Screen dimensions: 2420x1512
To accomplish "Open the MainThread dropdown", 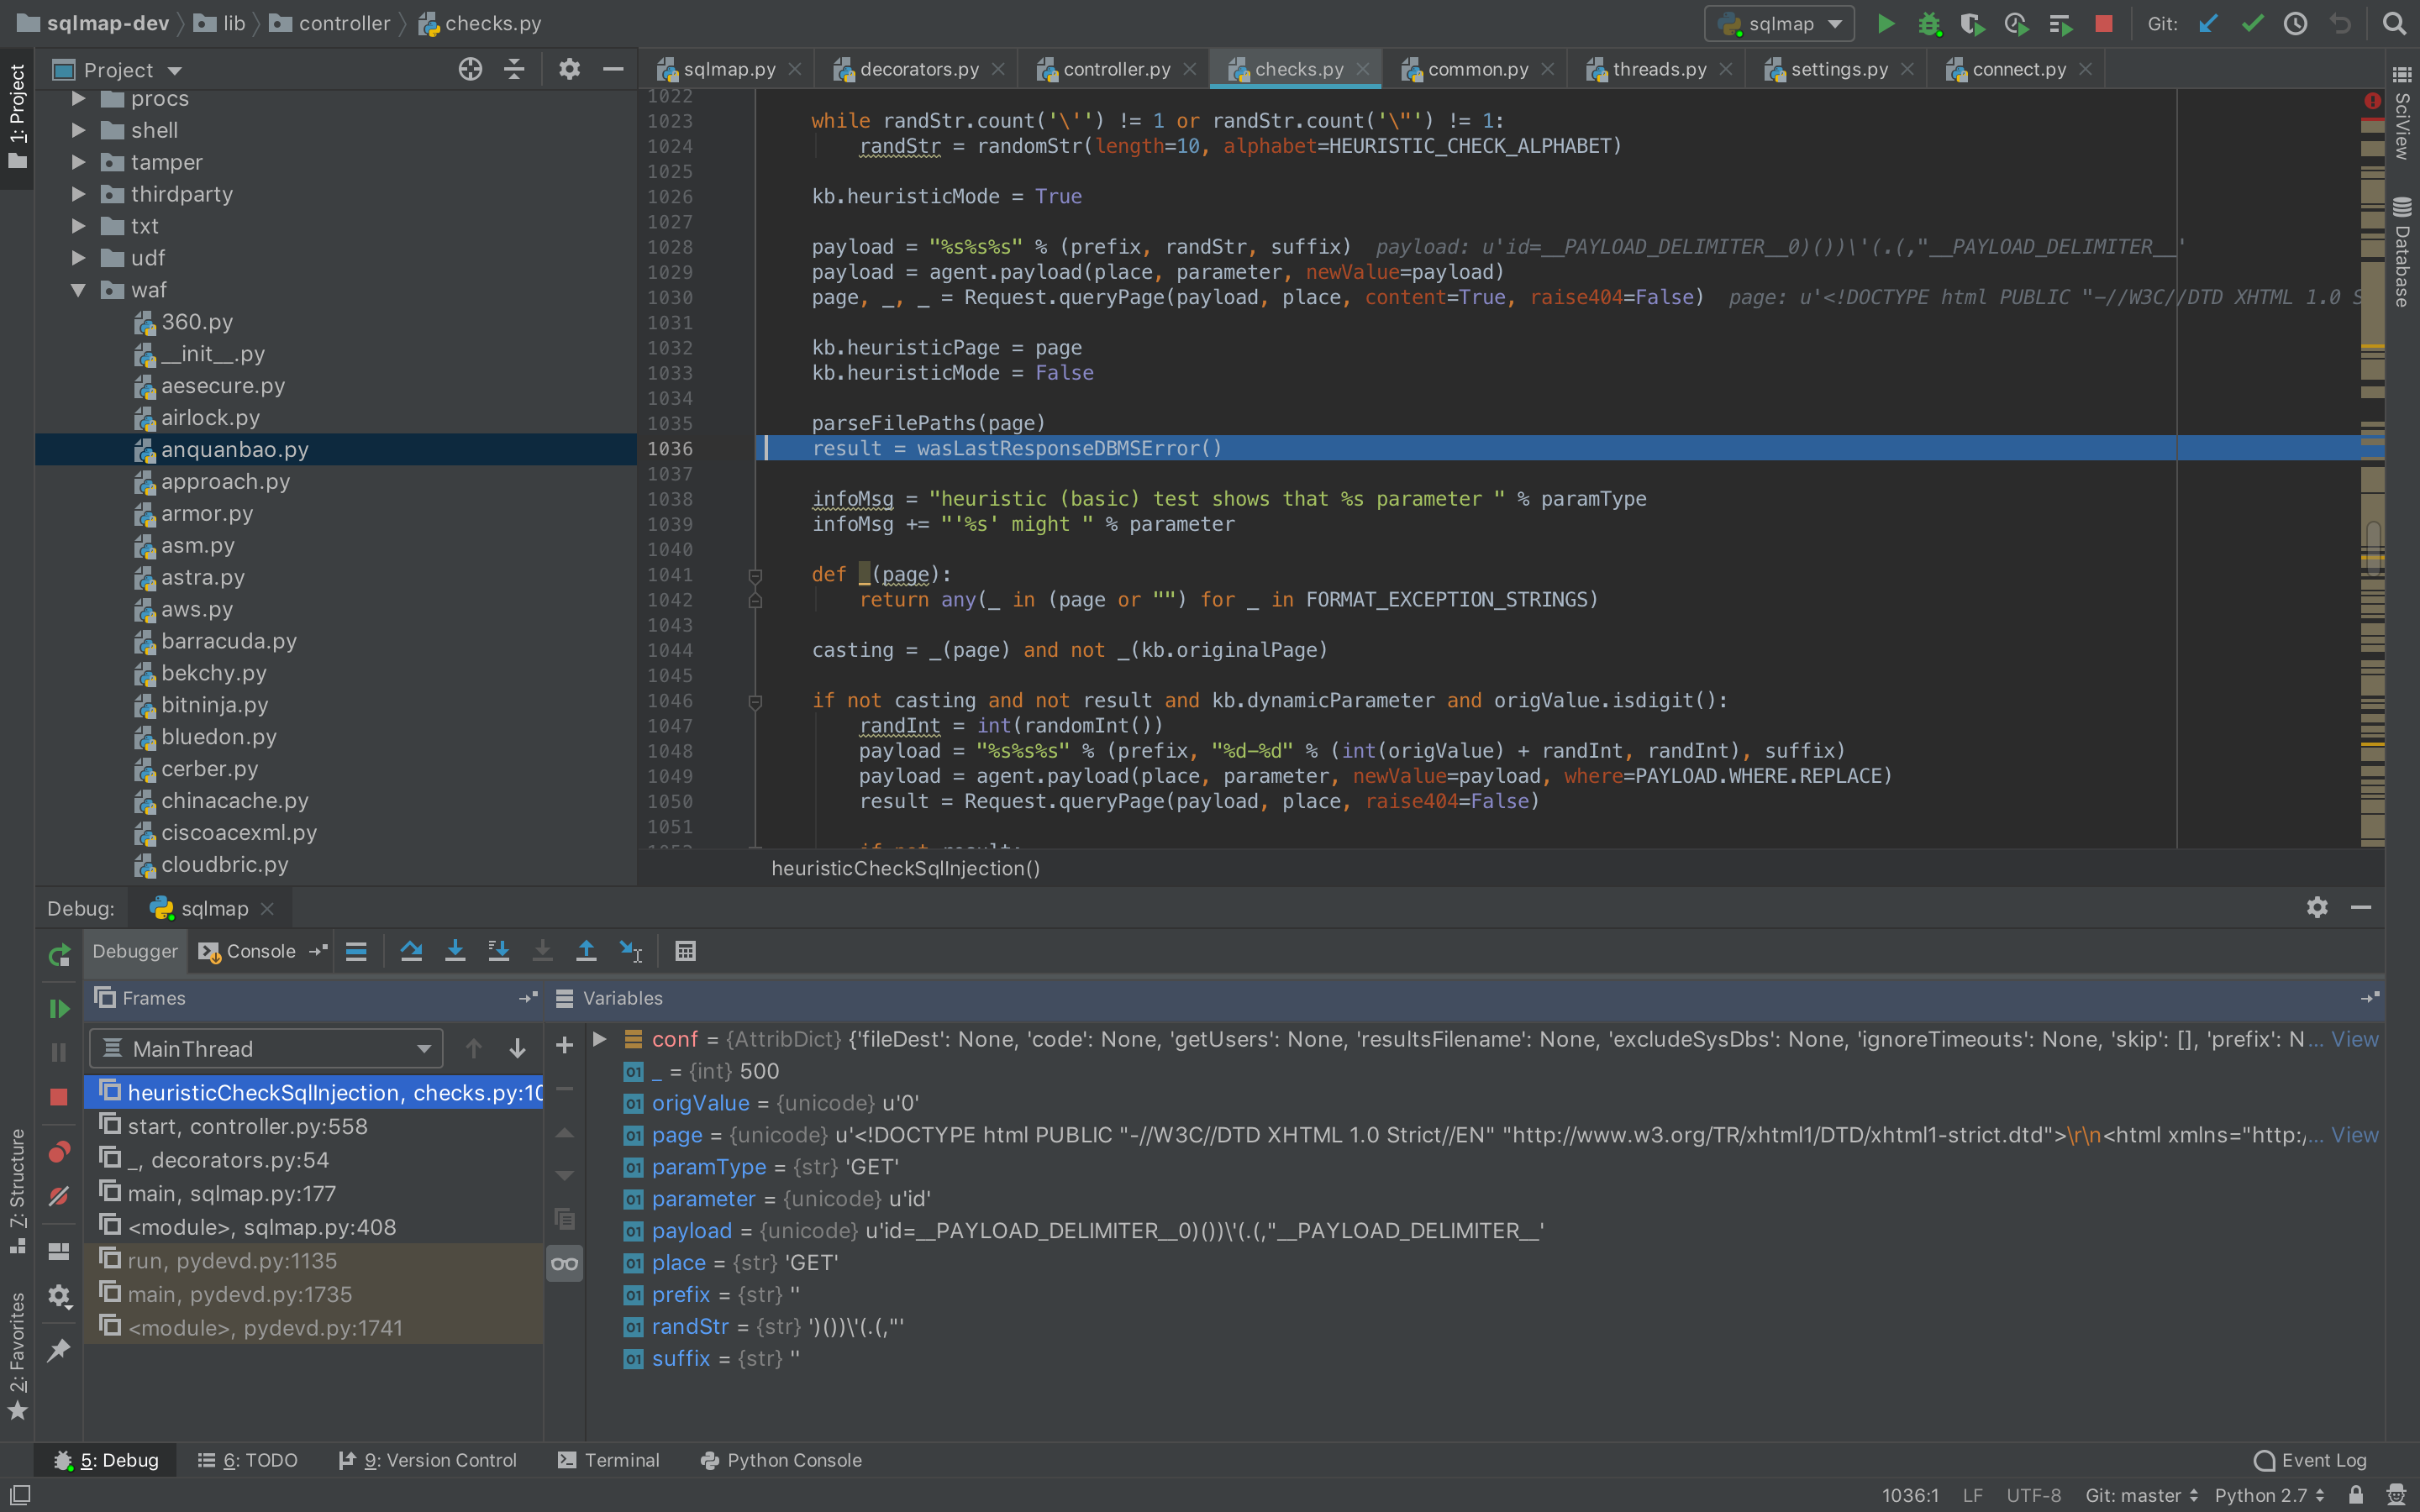I will tap(266, 1049).
